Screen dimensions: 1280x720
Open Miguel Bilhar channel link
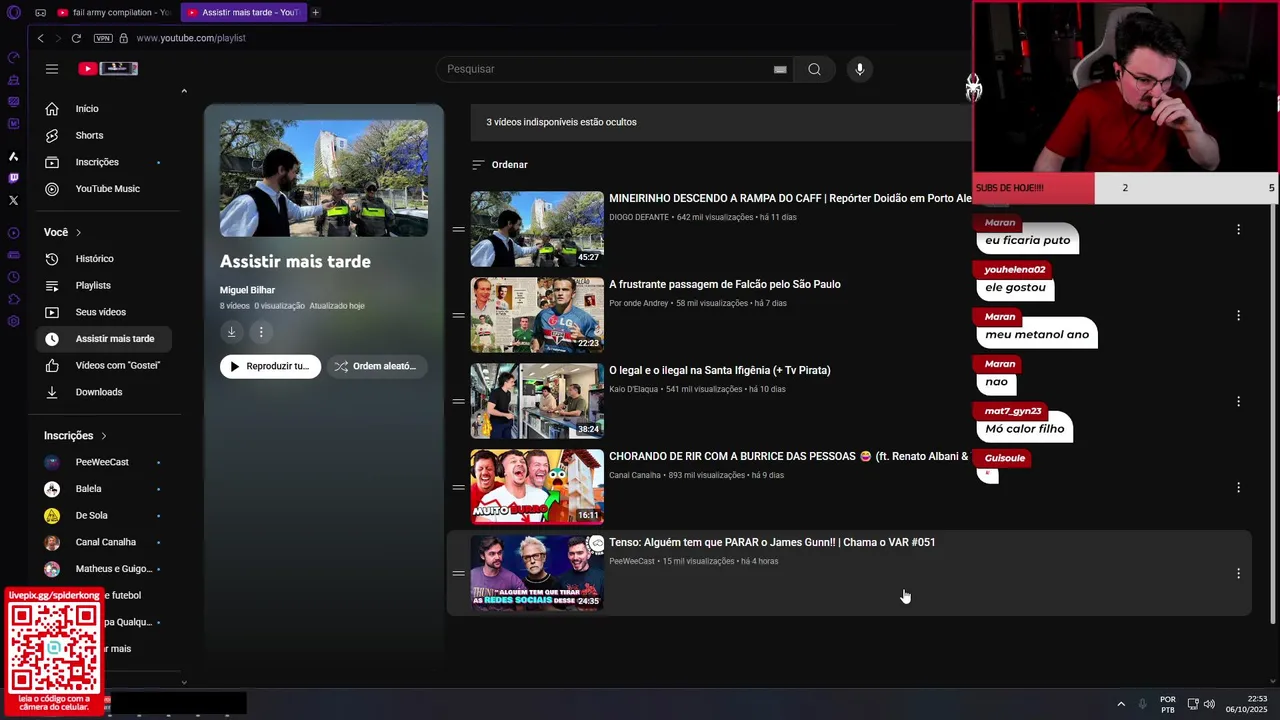click(x=247, y=290)
